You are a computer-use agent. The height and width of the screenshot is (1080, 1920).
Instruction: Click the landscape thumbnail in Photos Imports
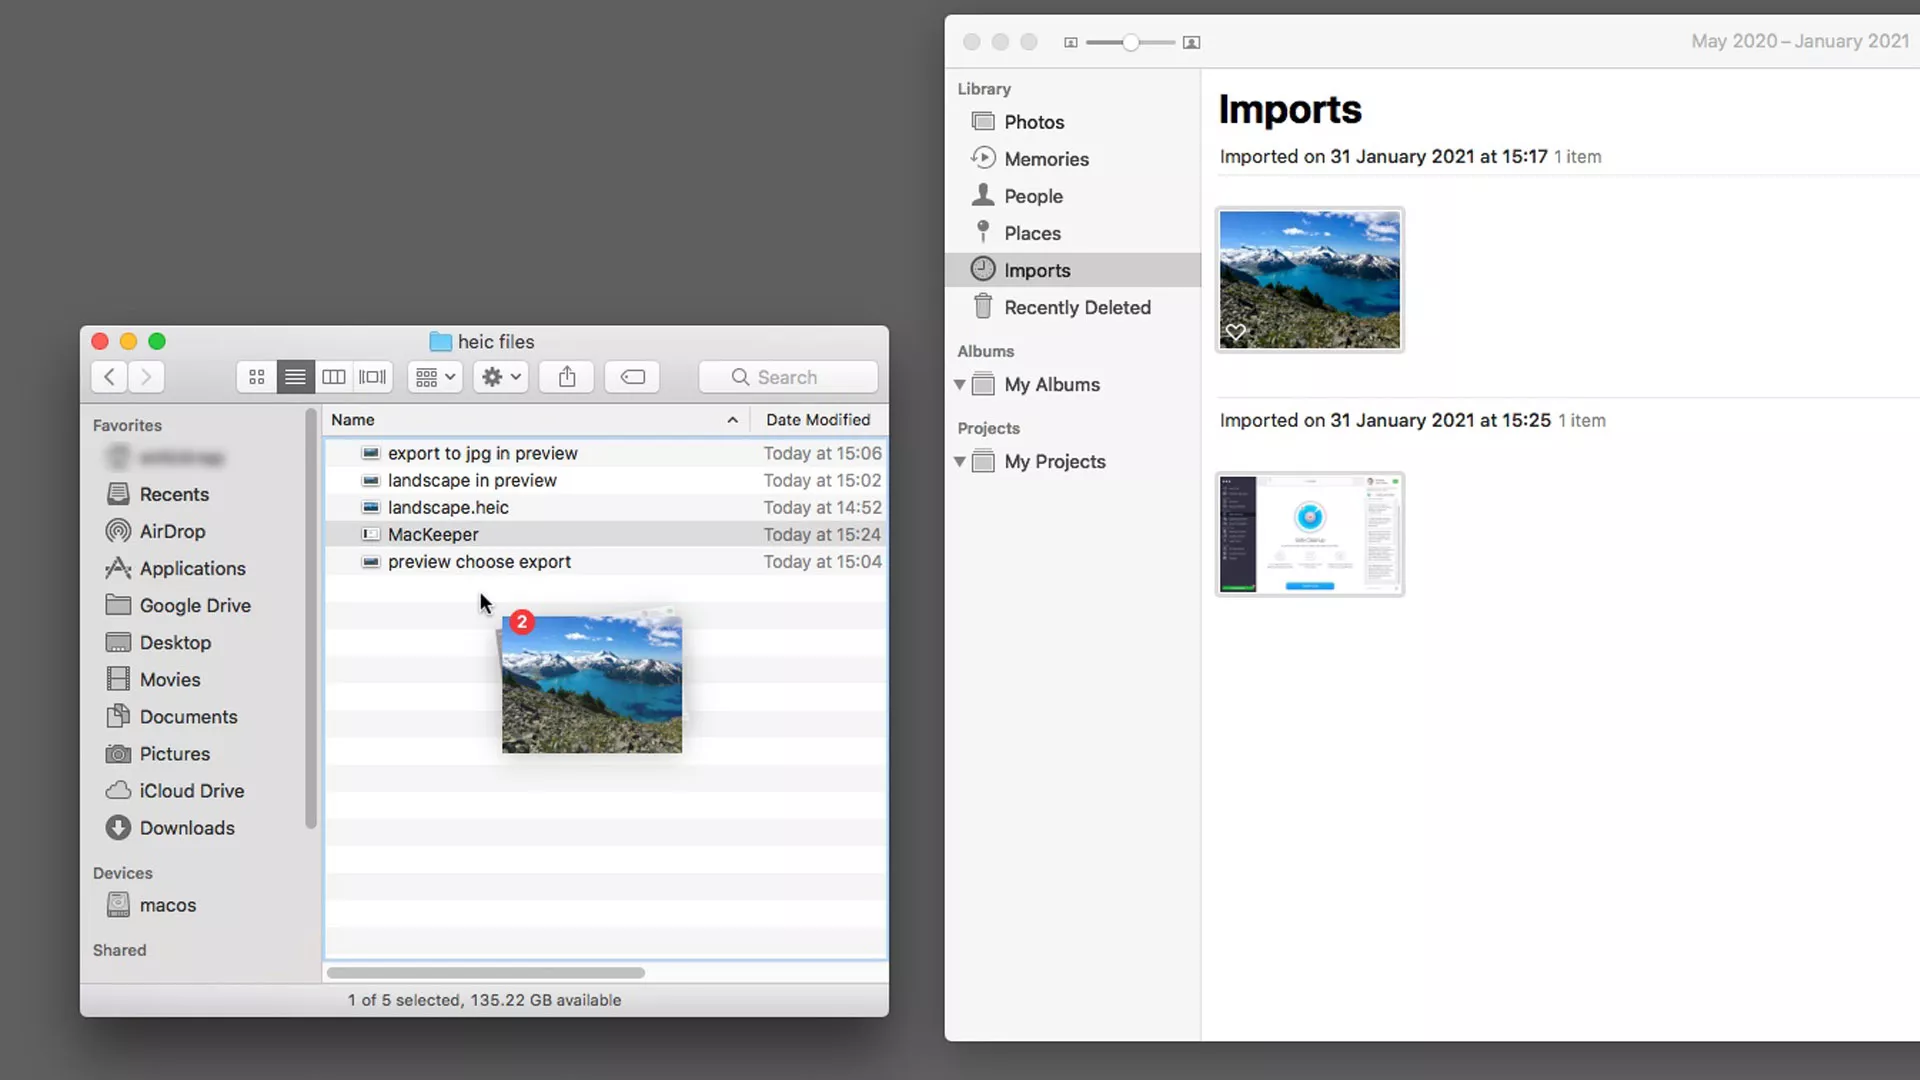pos(1308,277)
